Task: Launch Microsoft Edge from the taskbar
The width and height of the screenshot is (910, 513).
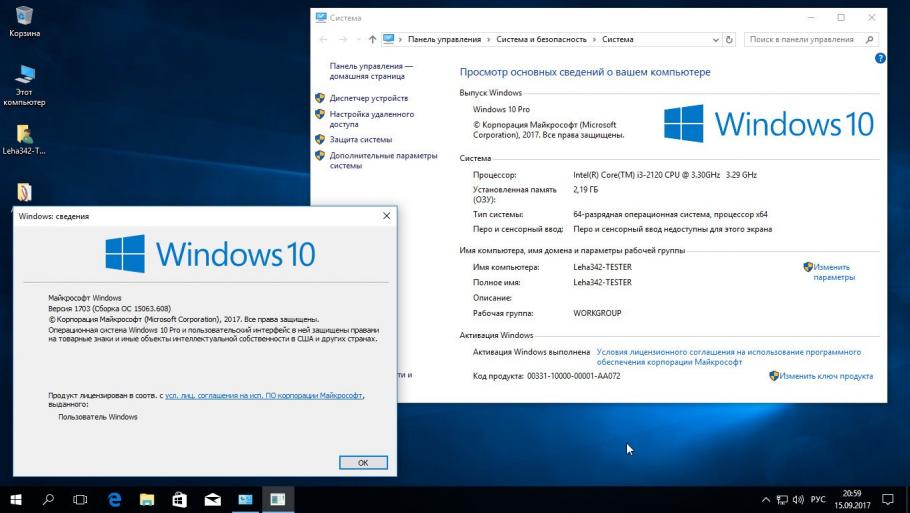Action: pos(114,500)
